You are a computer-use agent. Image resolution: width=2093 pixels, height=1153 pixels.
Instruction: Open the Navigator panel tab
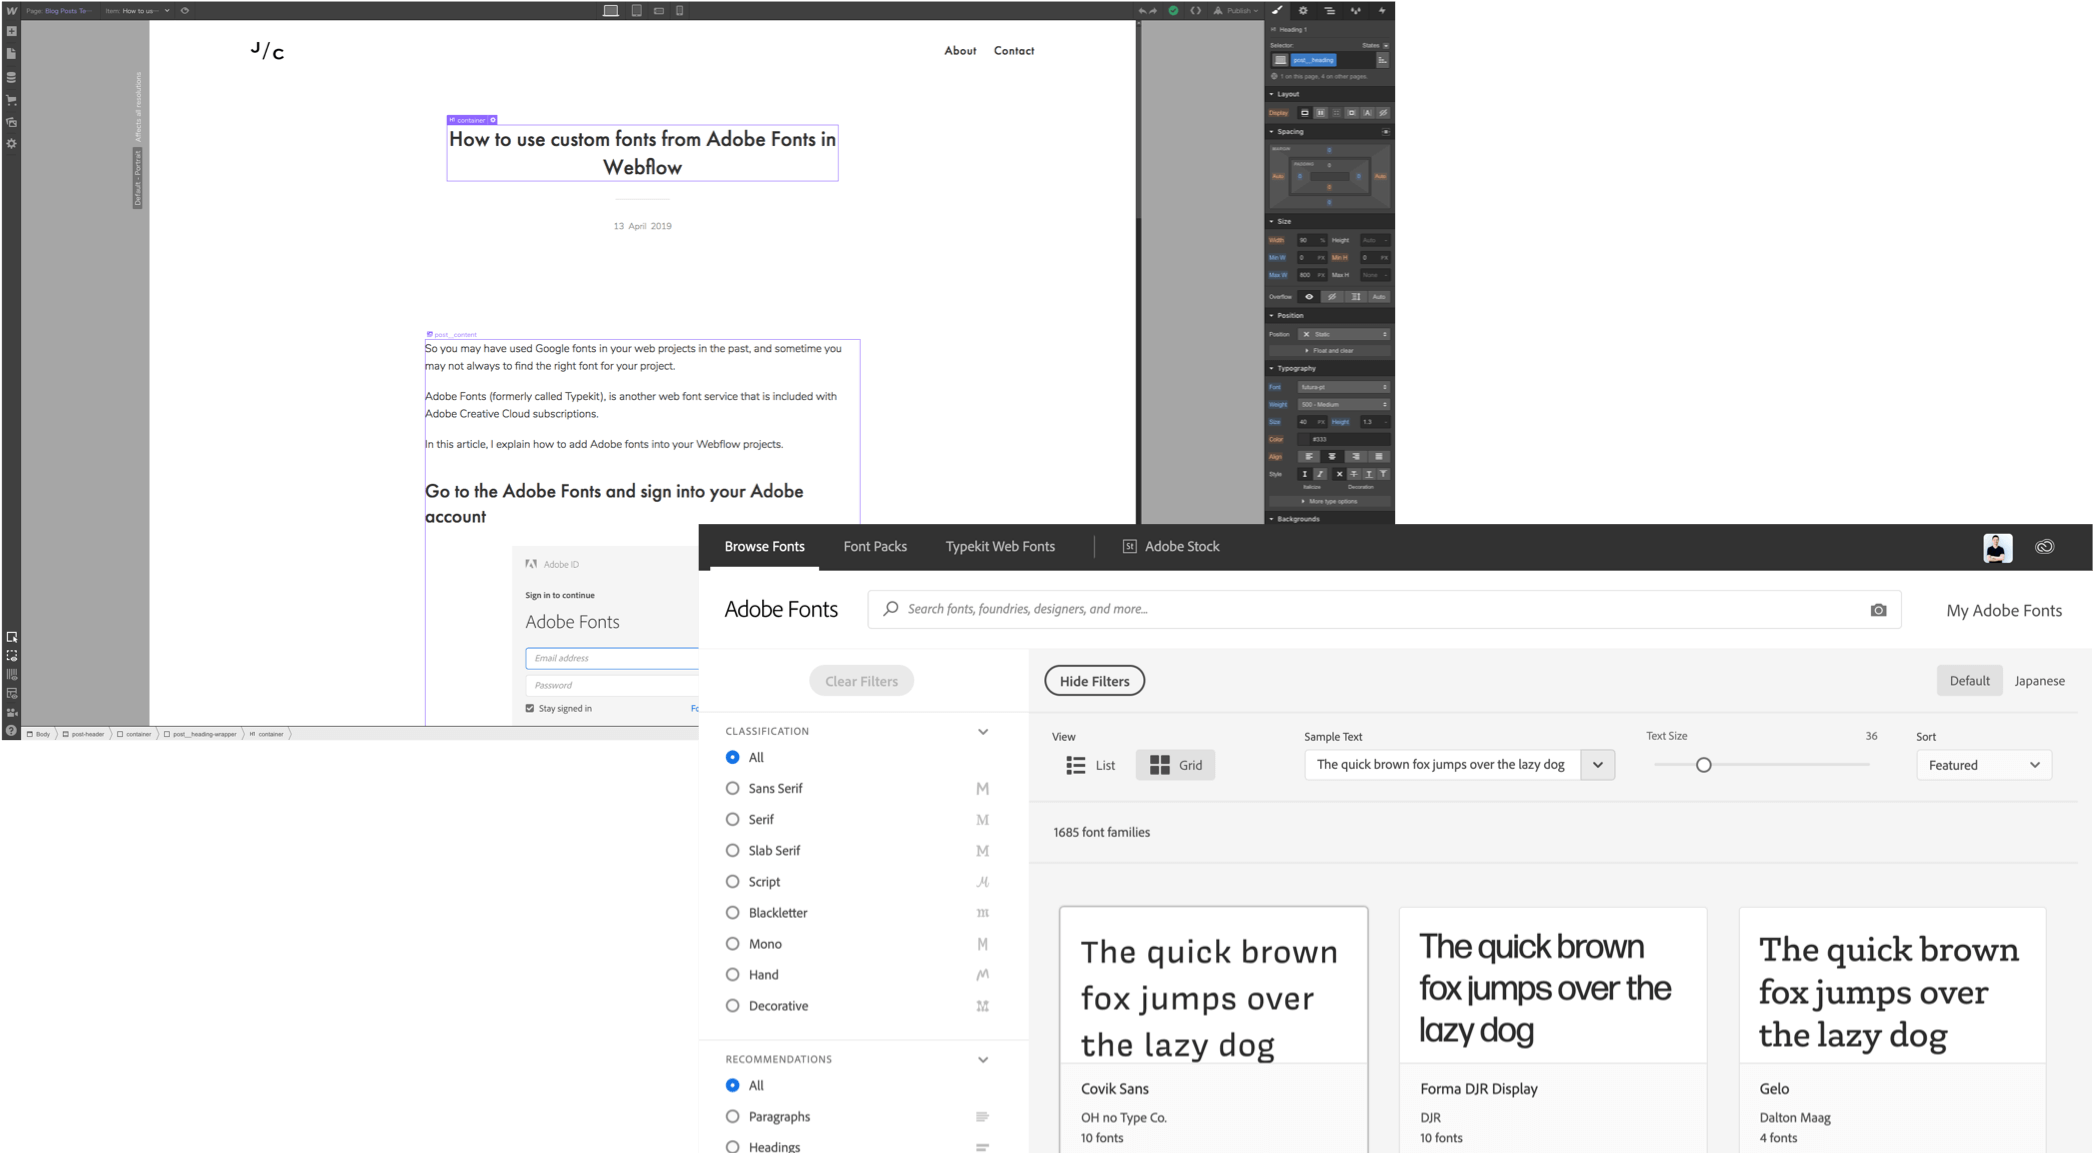click(x=1329, y=11)
